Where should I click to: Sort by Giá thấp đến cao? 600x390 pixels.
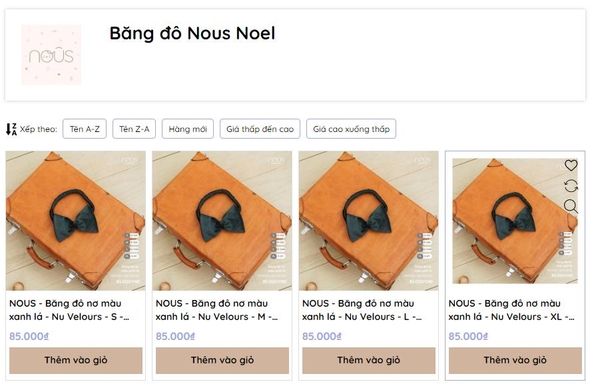coord(260,129)
